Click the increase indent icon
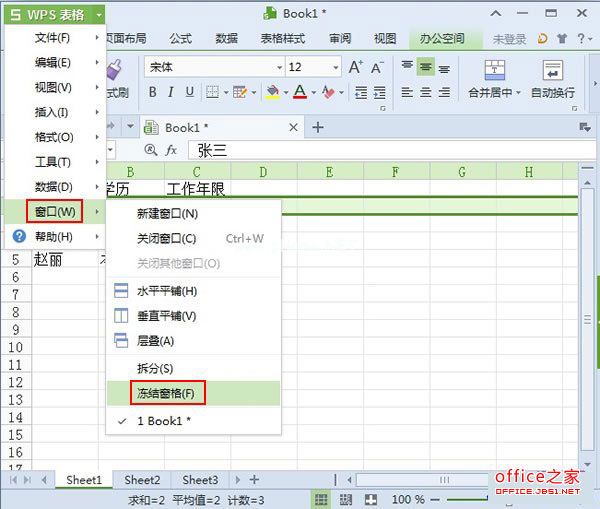The height and width of the screenshot is (509, 600). (x=380, y=92)
